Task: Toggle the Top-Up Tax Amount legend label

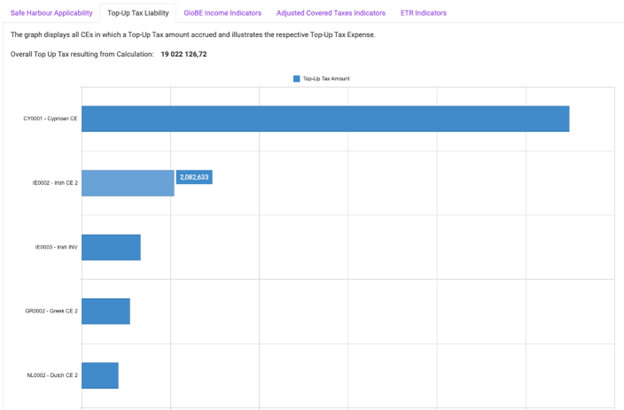Action: point(326,78)
